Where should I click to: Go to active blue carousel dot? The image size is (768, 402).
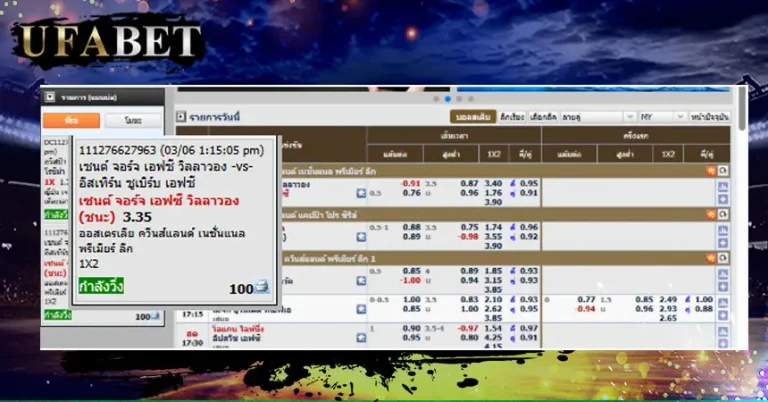pos(448,99)
